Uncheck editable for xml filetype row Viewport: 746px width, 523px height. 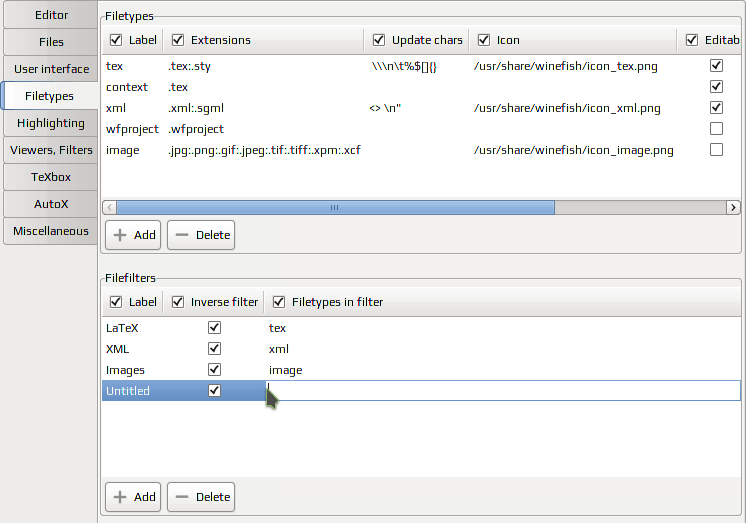click(x=716, y=108)
